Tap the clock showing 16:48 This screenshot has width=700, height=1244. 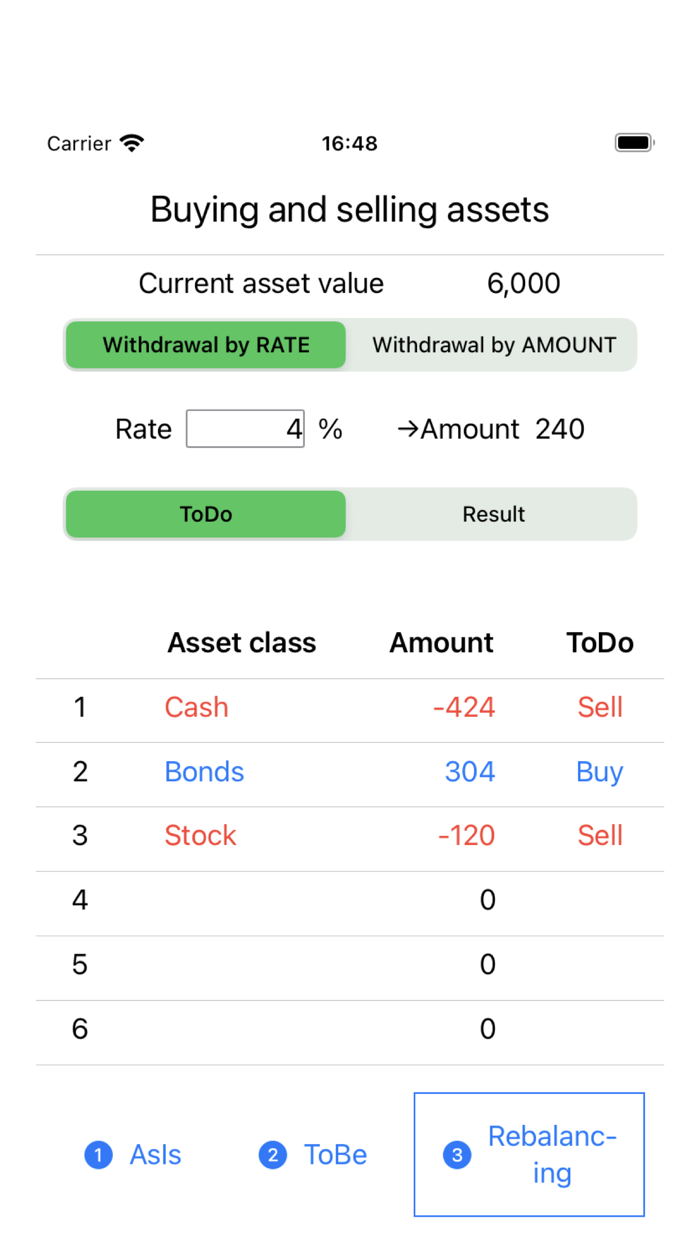[349, 143]
